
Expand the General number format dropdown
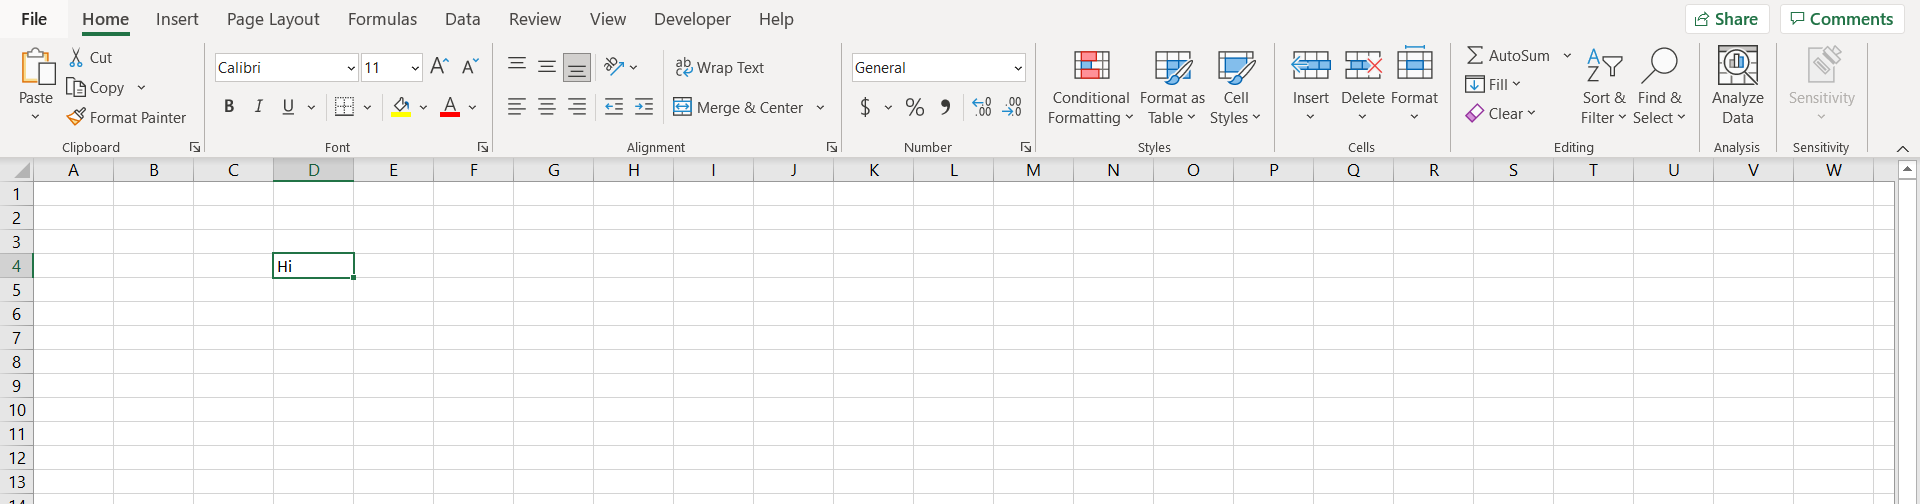point(1018,68)
